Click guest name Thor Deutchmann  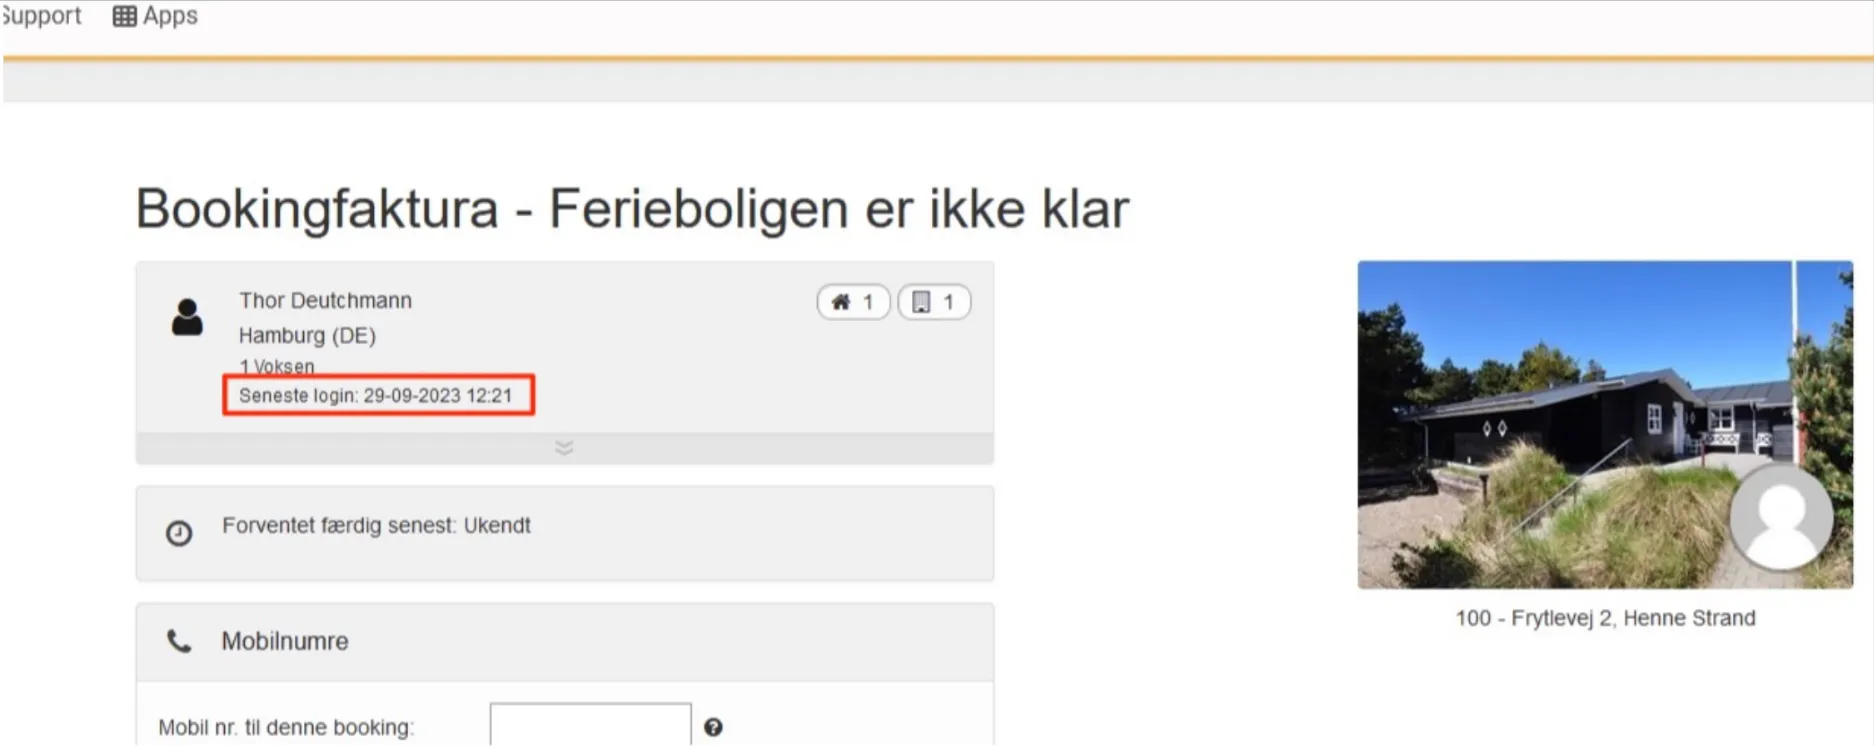pyautogui.click(x=325, y=301)
